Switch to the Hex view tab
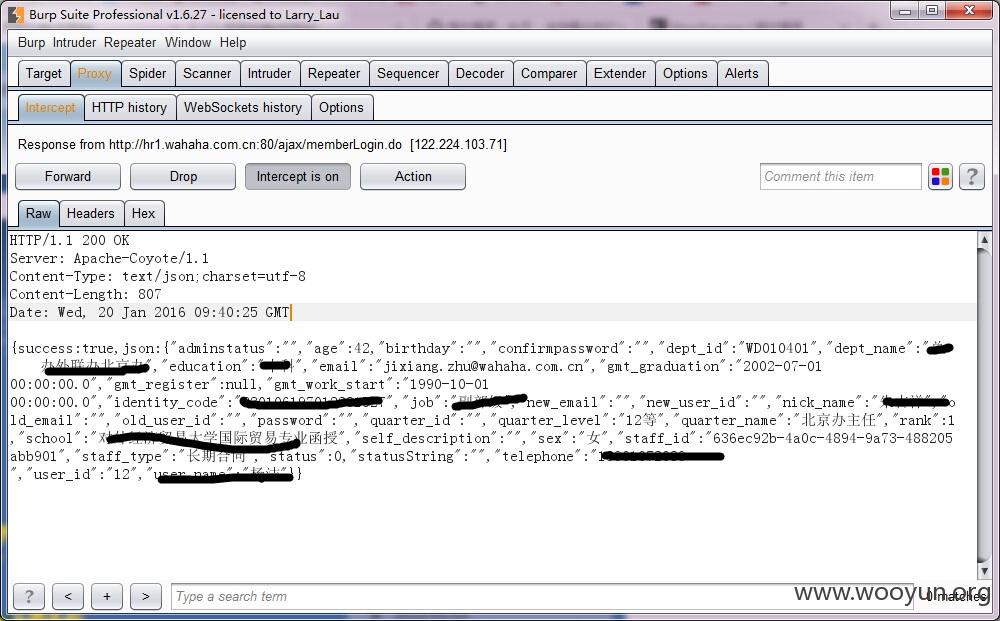 click(x=143, y=214)
